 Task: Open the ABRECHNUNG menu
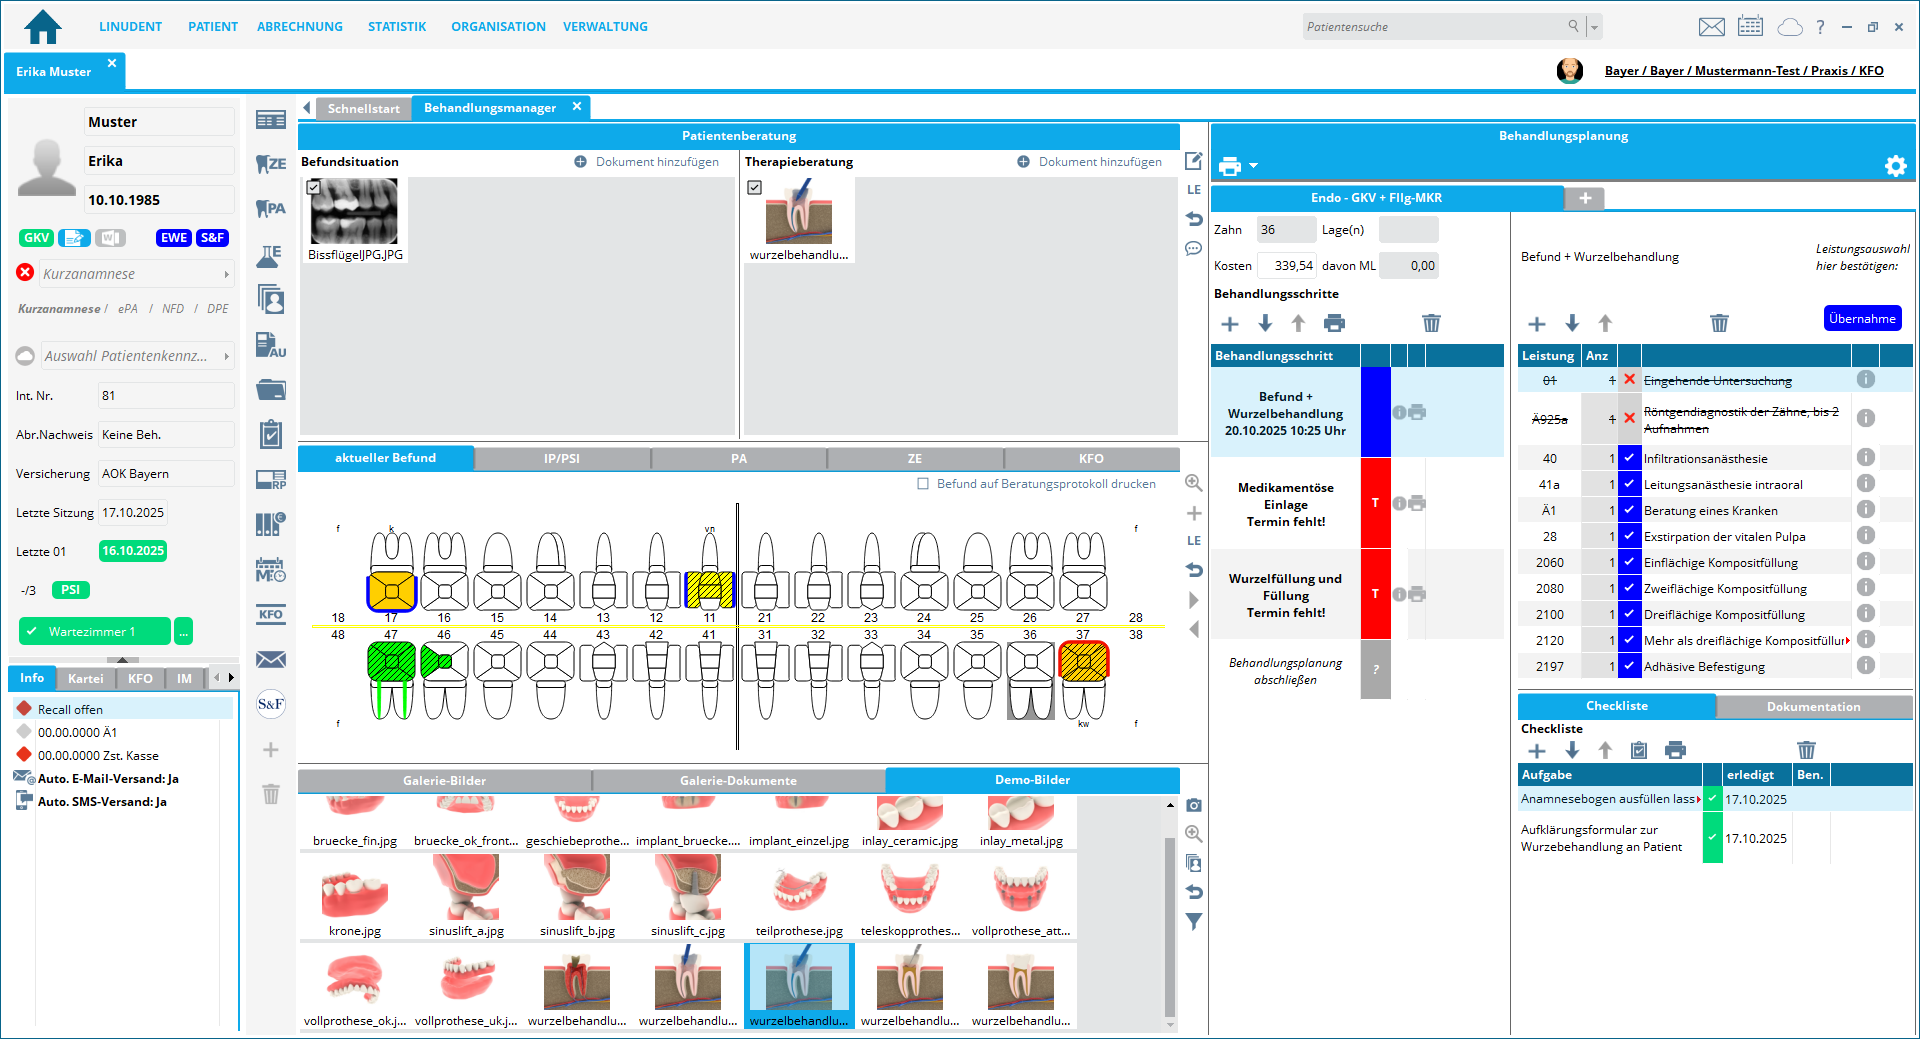coord(299,27)
